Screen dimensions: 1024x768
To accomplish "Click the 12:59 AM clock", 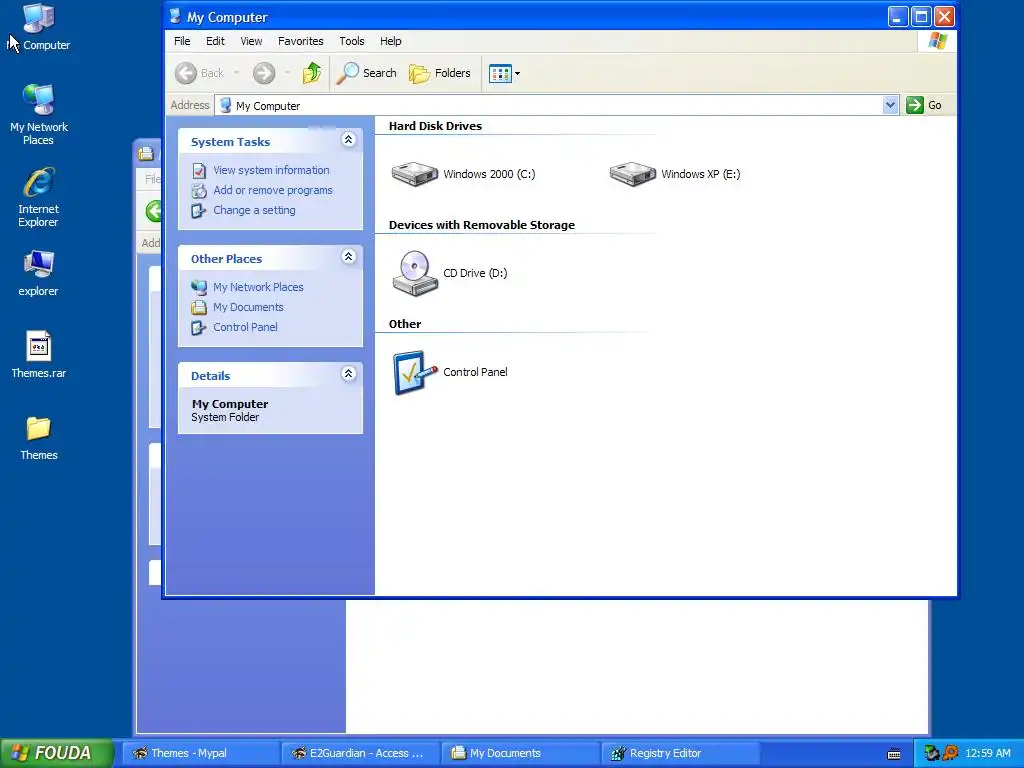I will 987,753.
